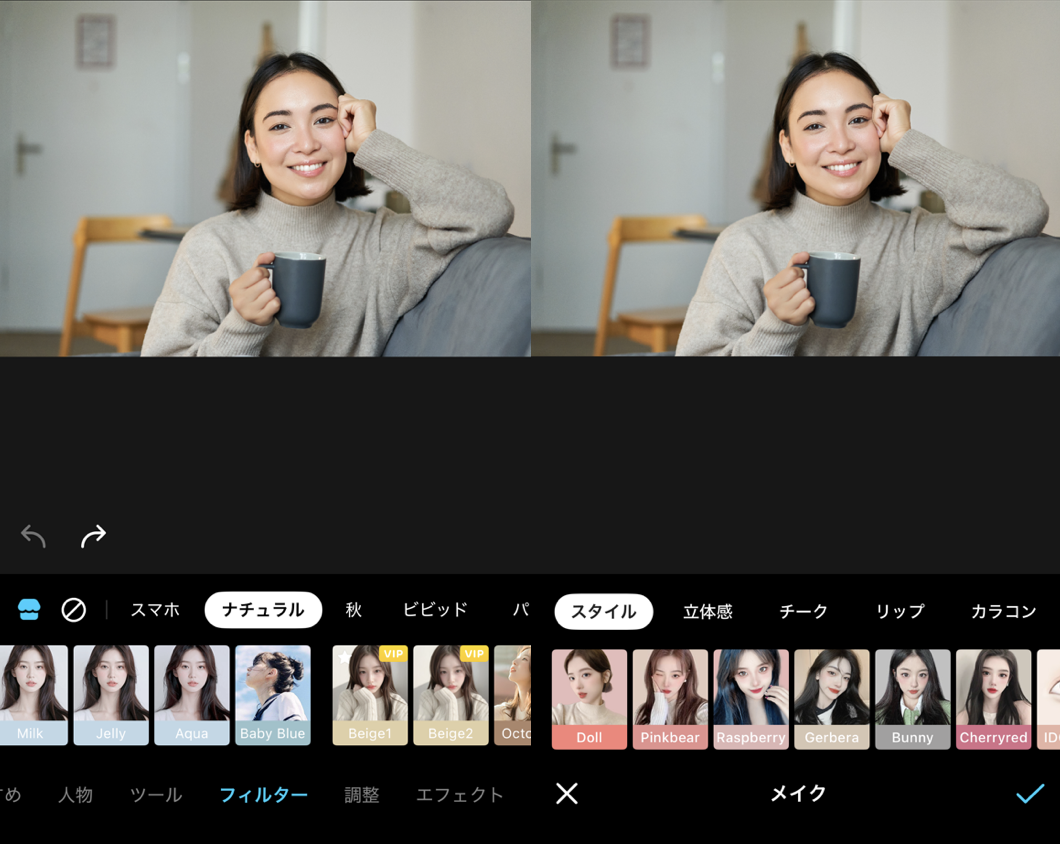The width and height of the screenshot is (1060, 844).
Task: Apply the VIP Beige1 filter
Action: click(370, 695)
